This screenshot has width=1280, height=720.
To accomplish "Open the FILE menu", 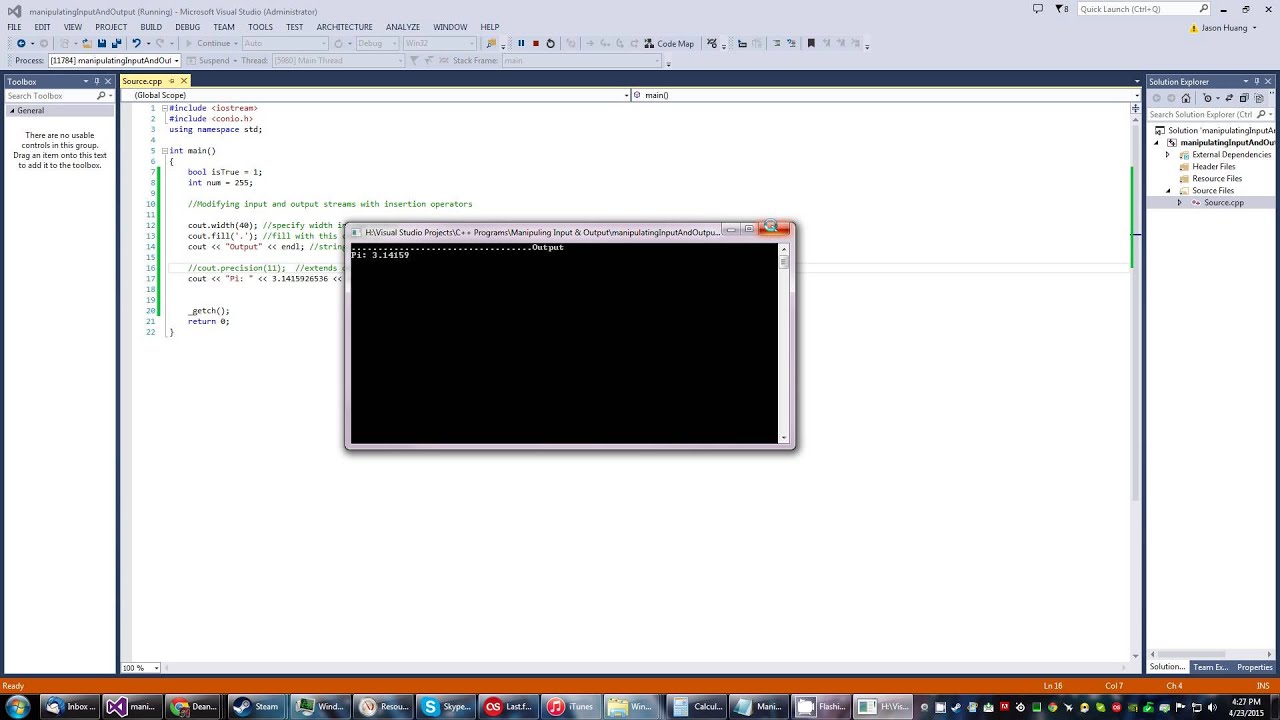I will 14,27.
